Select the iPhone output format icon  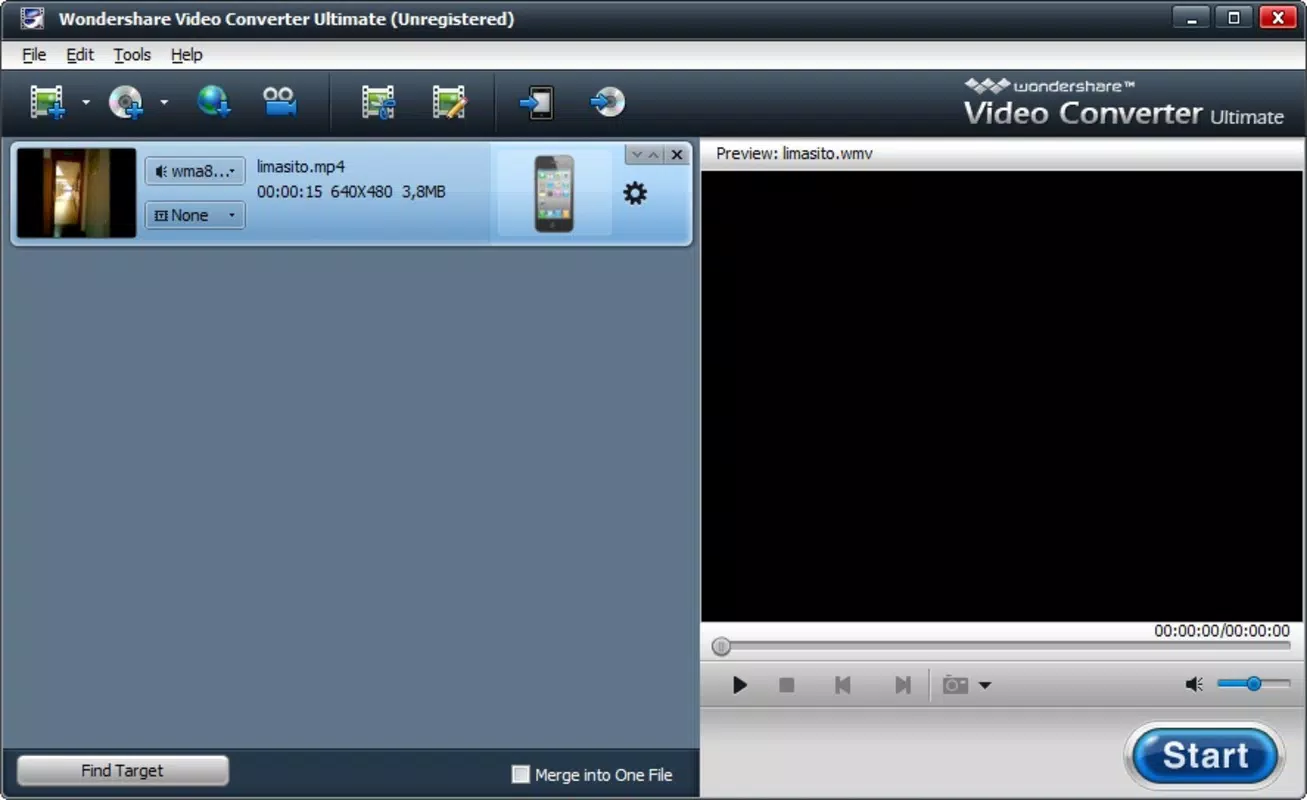[554, 193]
